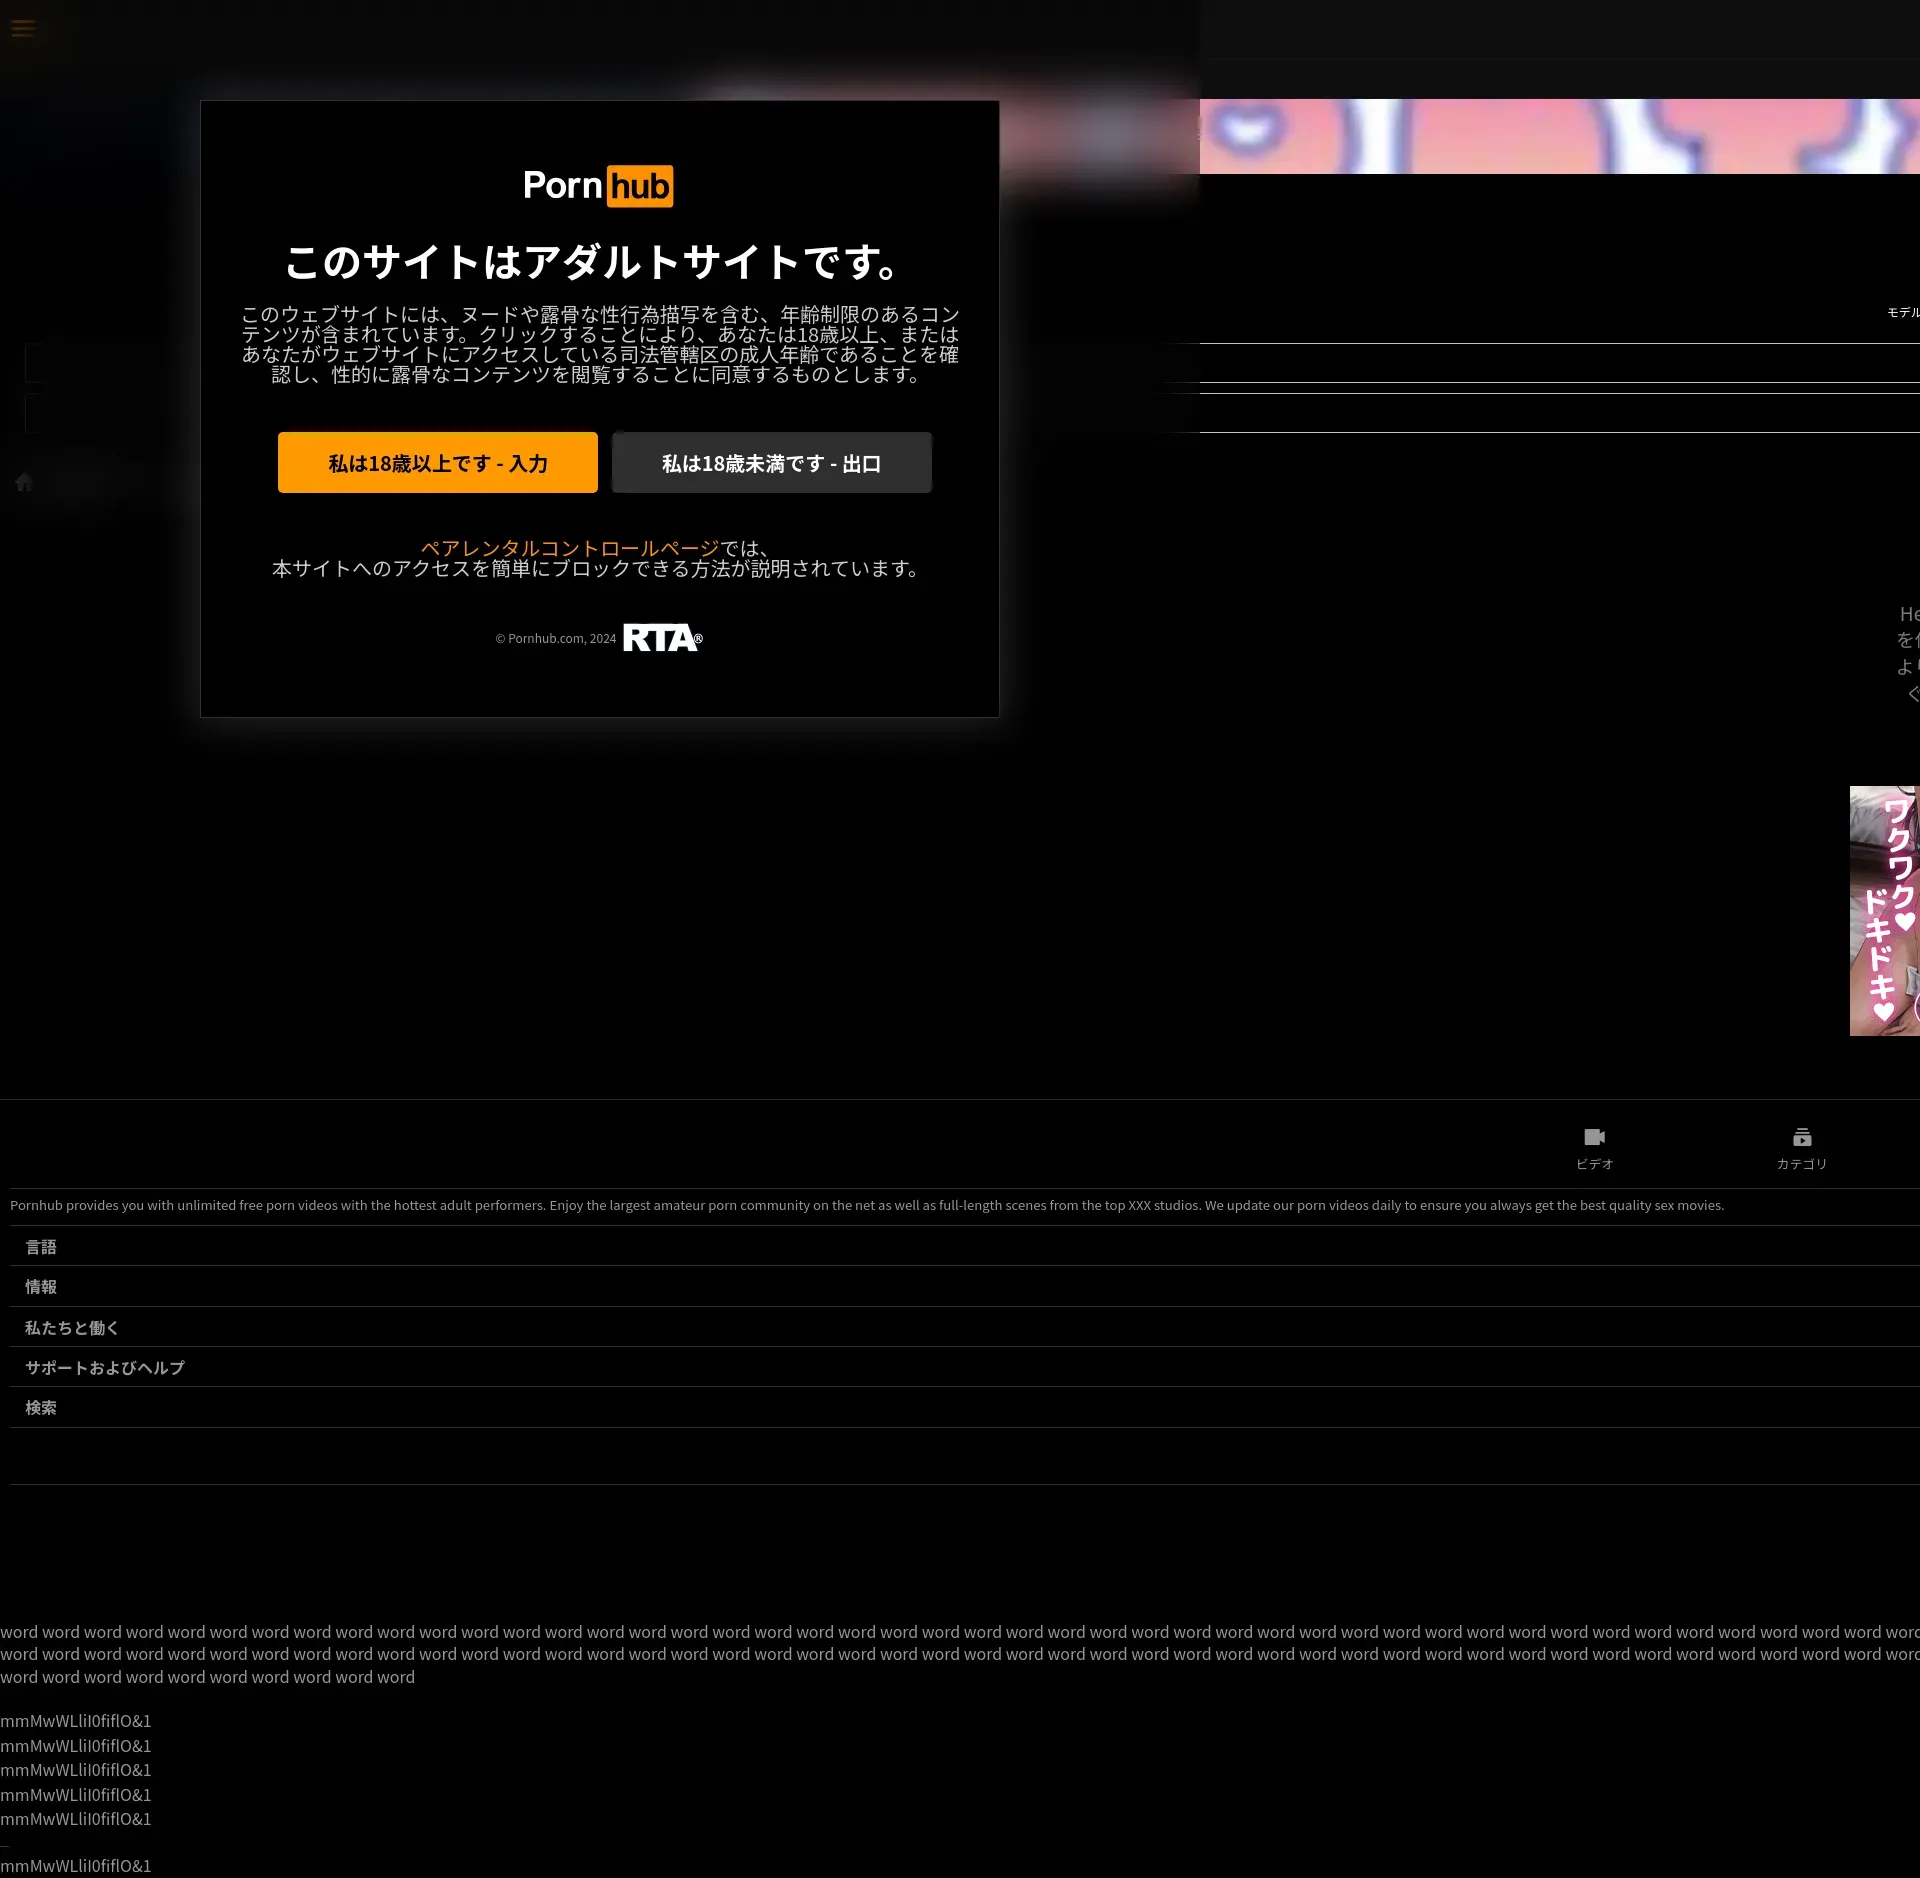The image size is (1920, 1878).
Task: Click the カテゴリ folder icon
Action: [1801, 1137]
